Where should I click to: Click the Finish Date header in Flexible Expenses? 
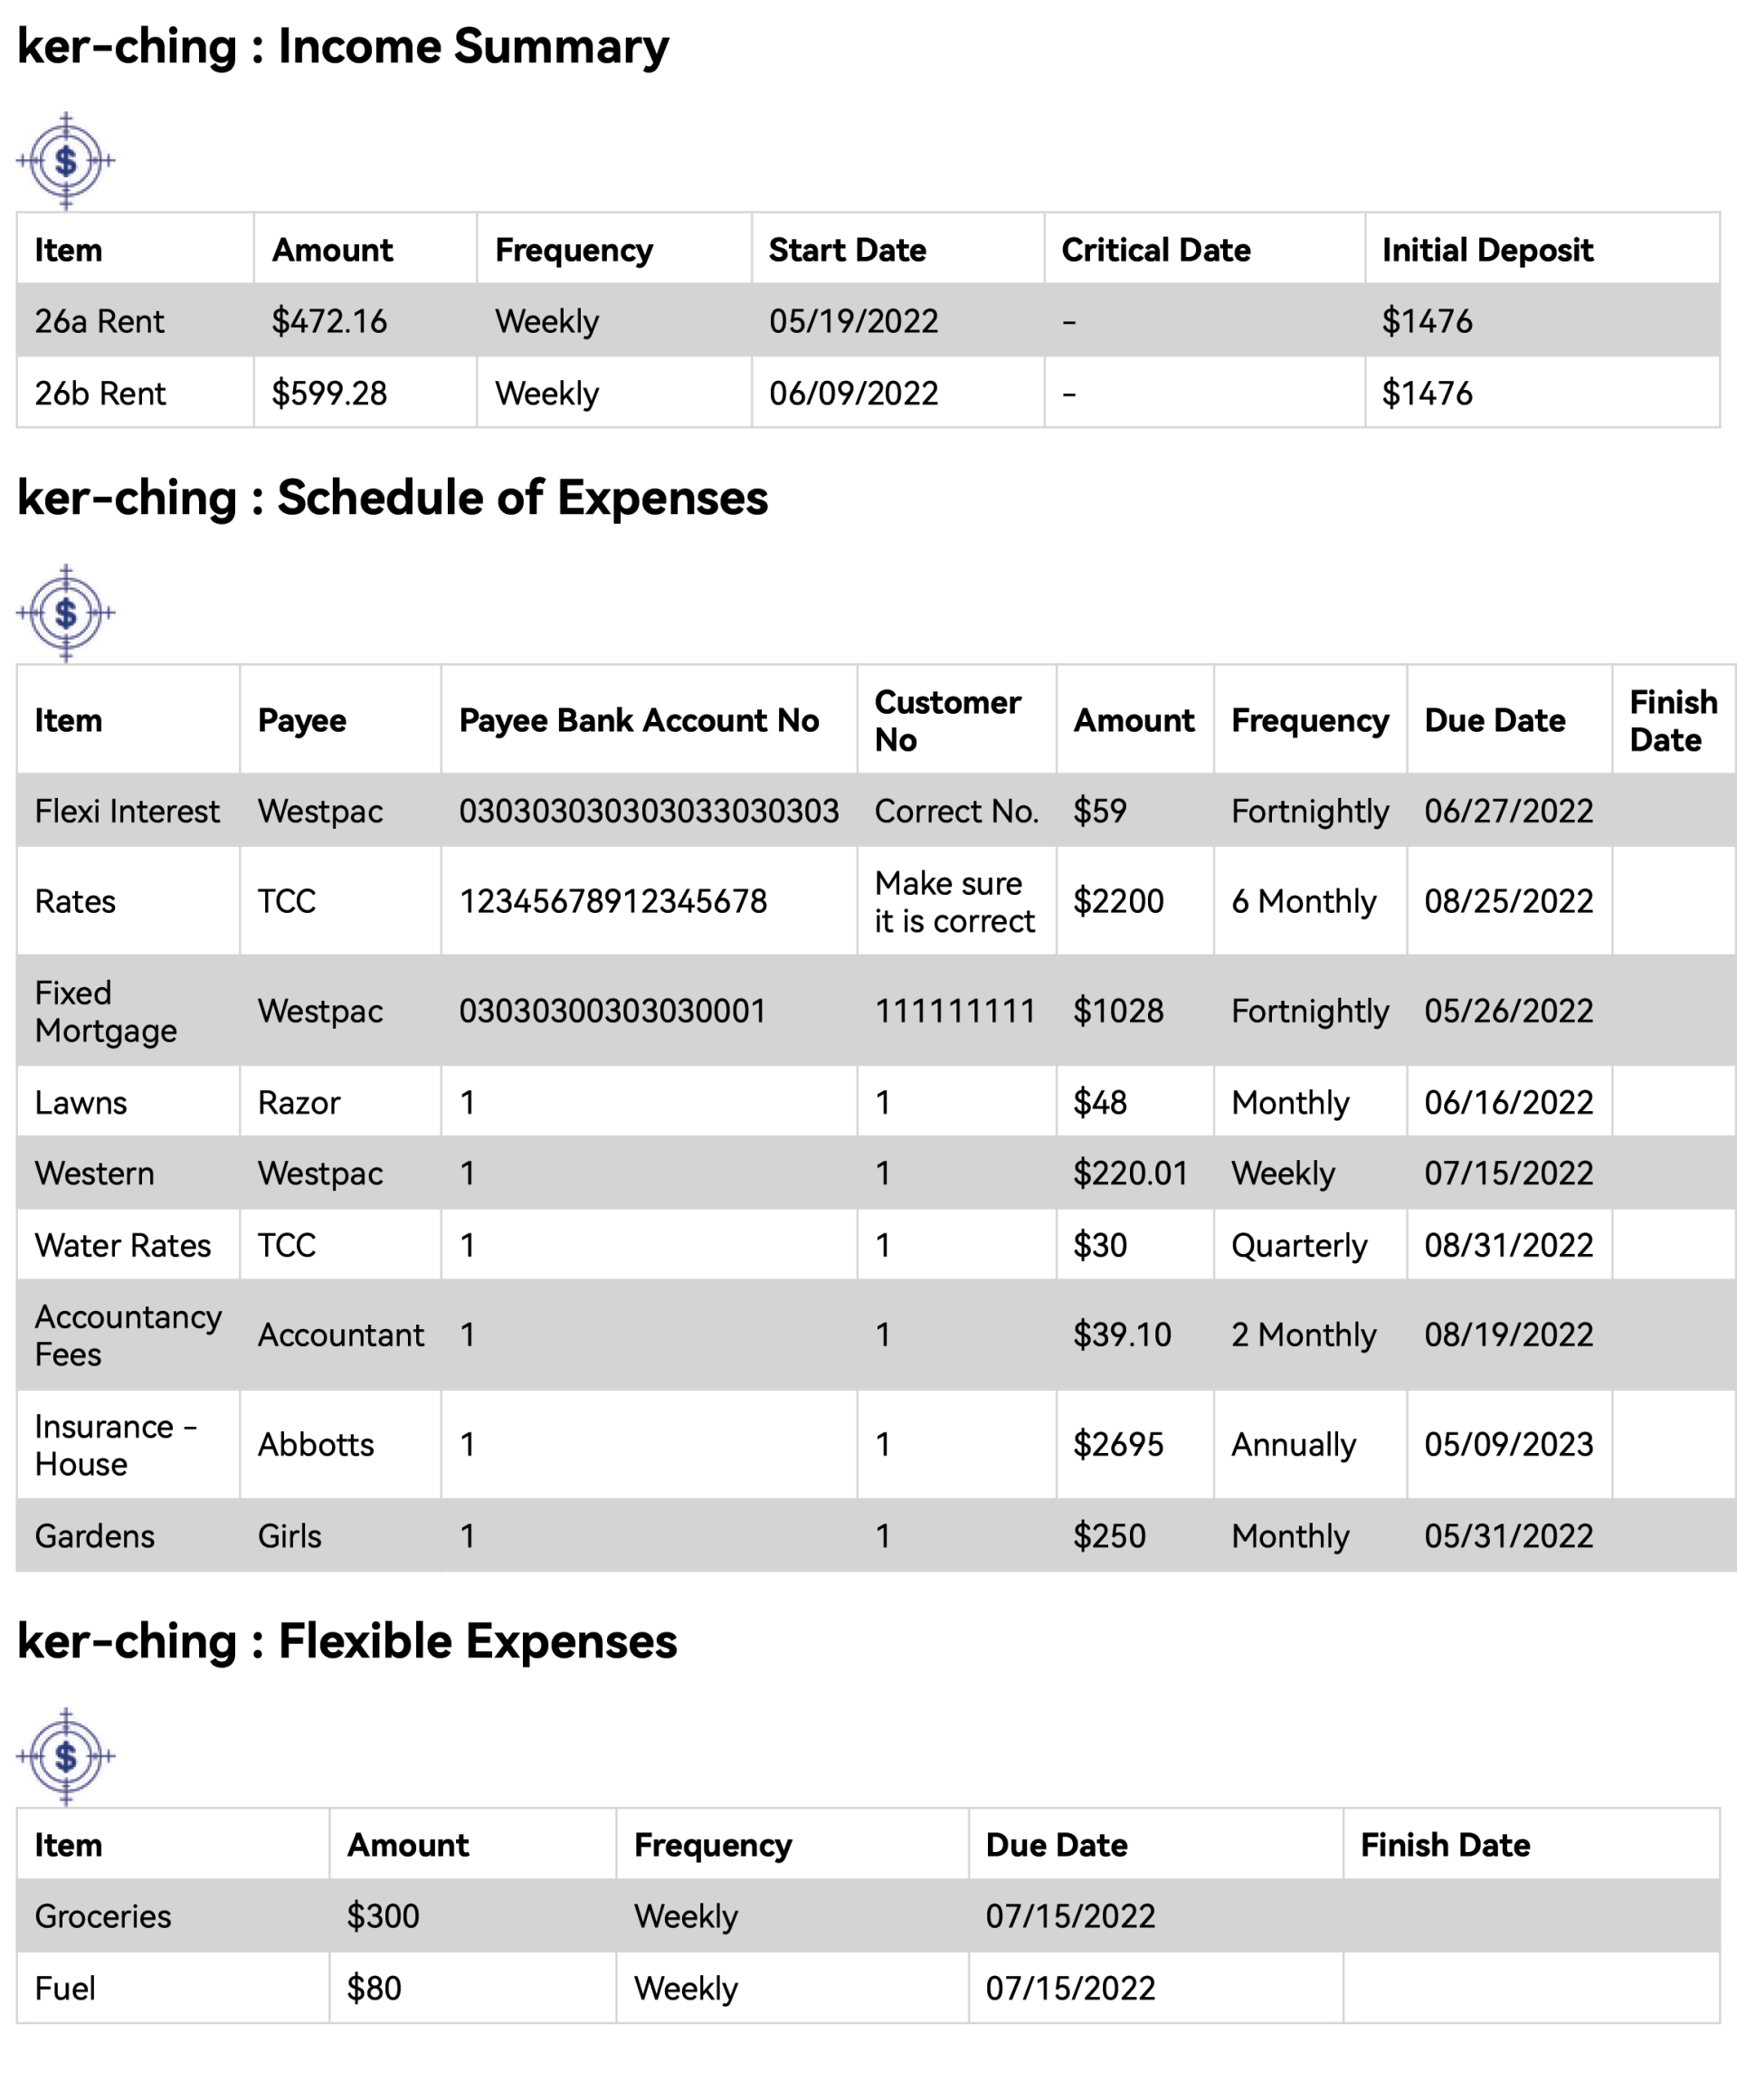coord(1445,1845)
